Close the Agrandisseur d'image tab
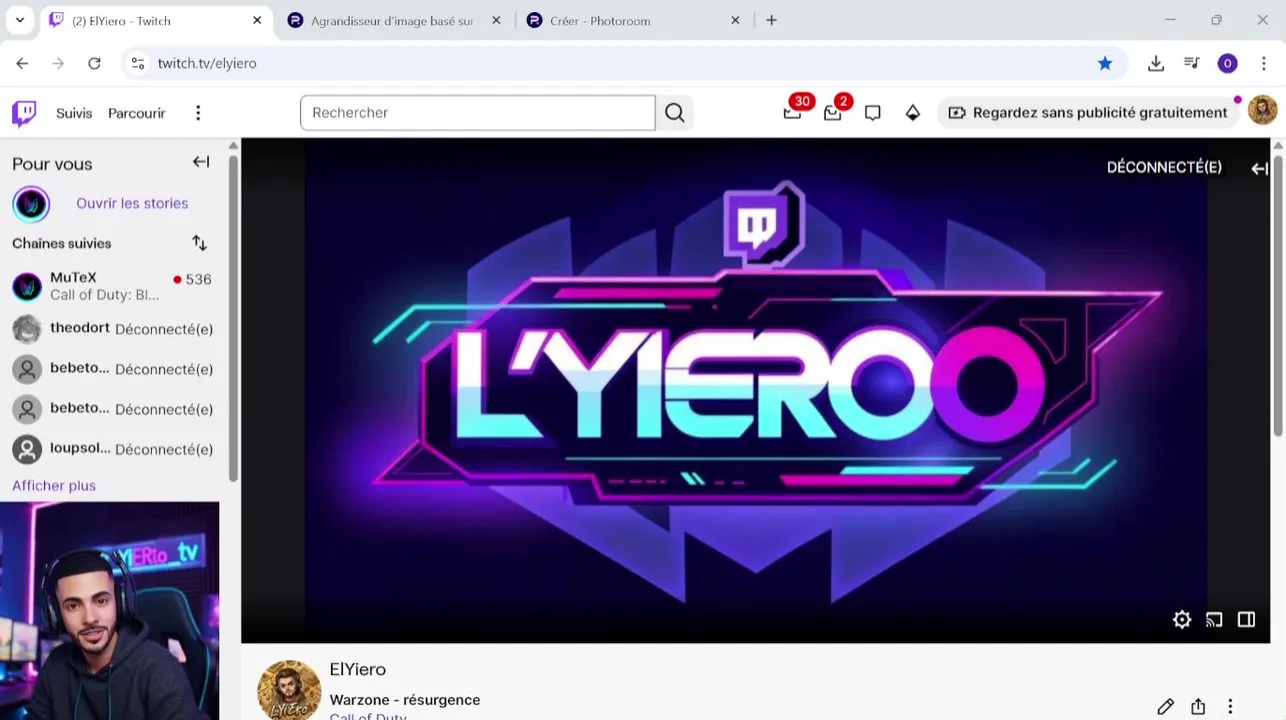This screenshot has width=1286, height=720. click(x=496, y=20)
